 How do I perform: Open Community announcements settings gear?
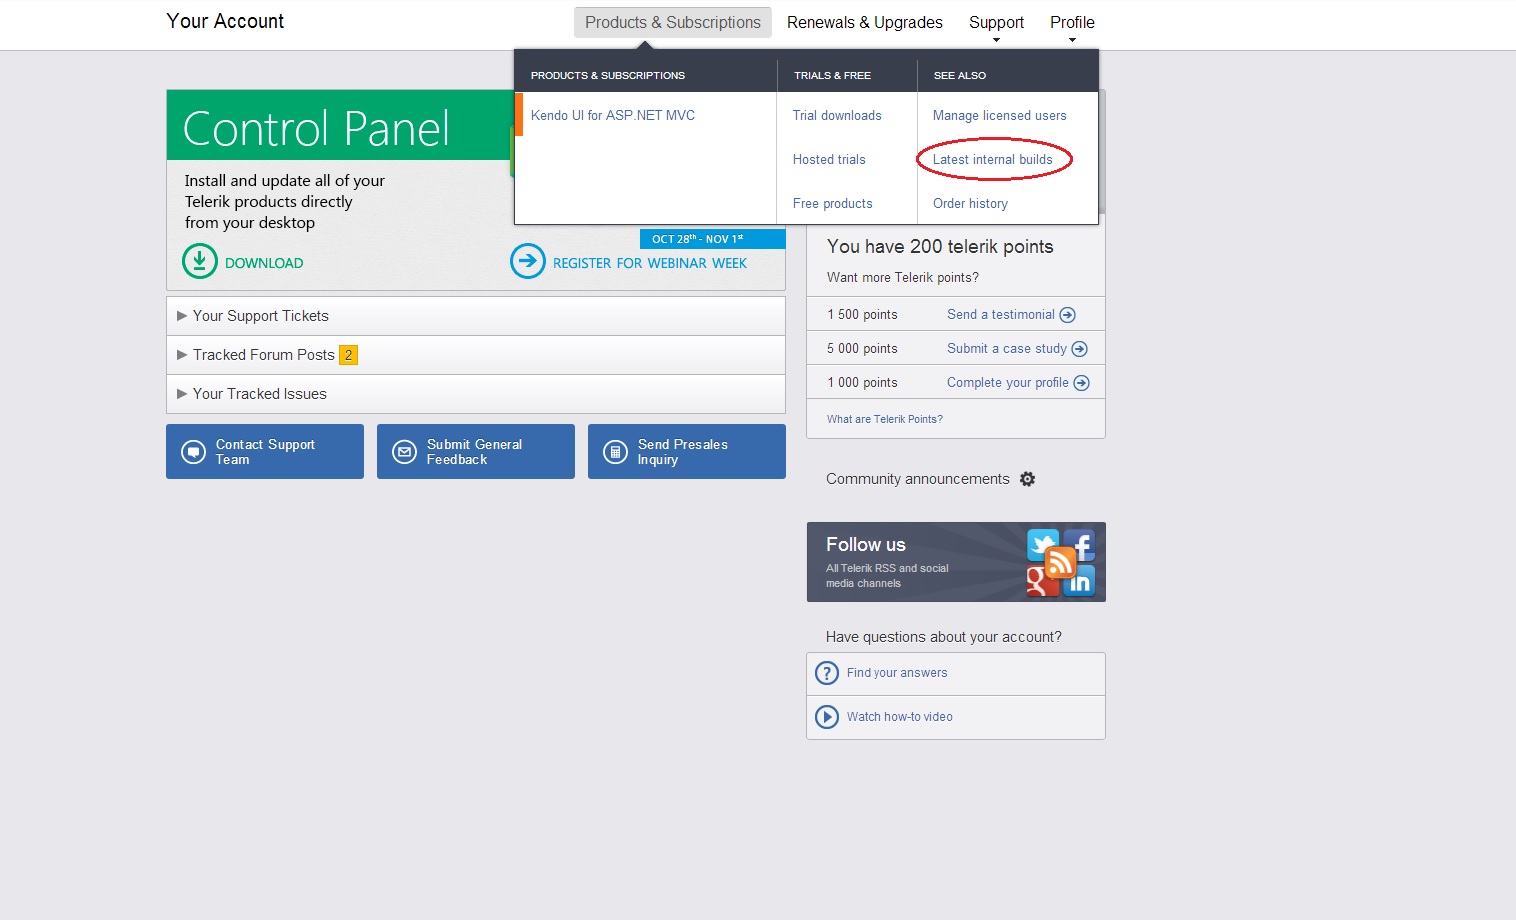(x=1027, y=479)
